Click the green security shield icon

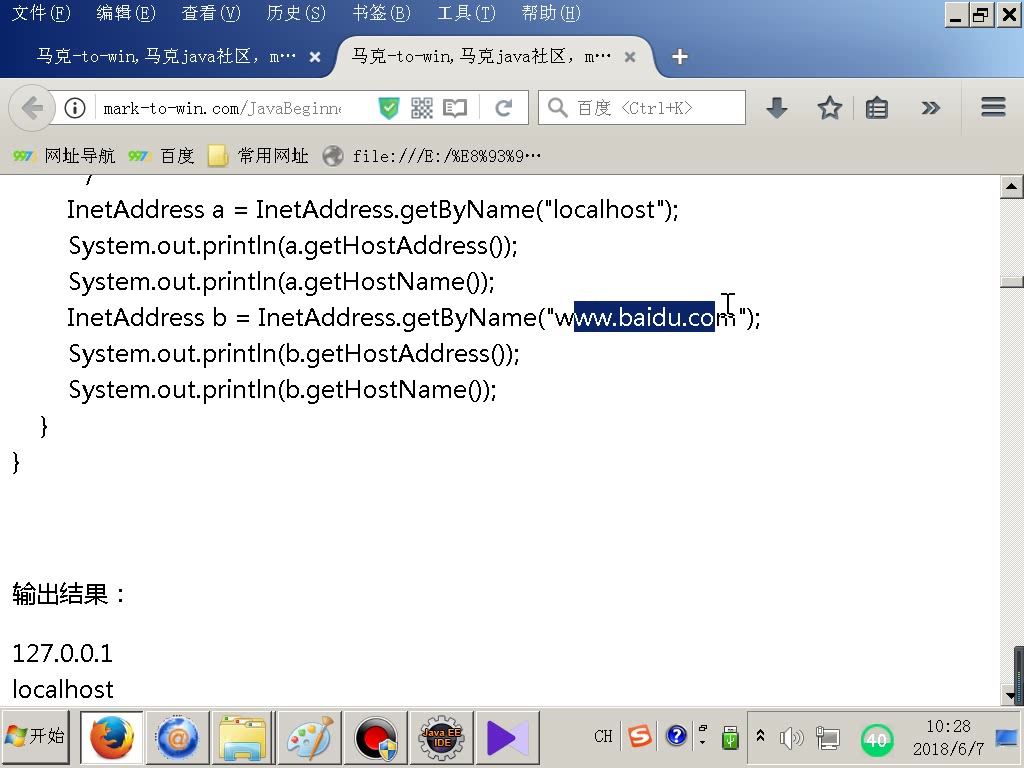coord(388,107)
